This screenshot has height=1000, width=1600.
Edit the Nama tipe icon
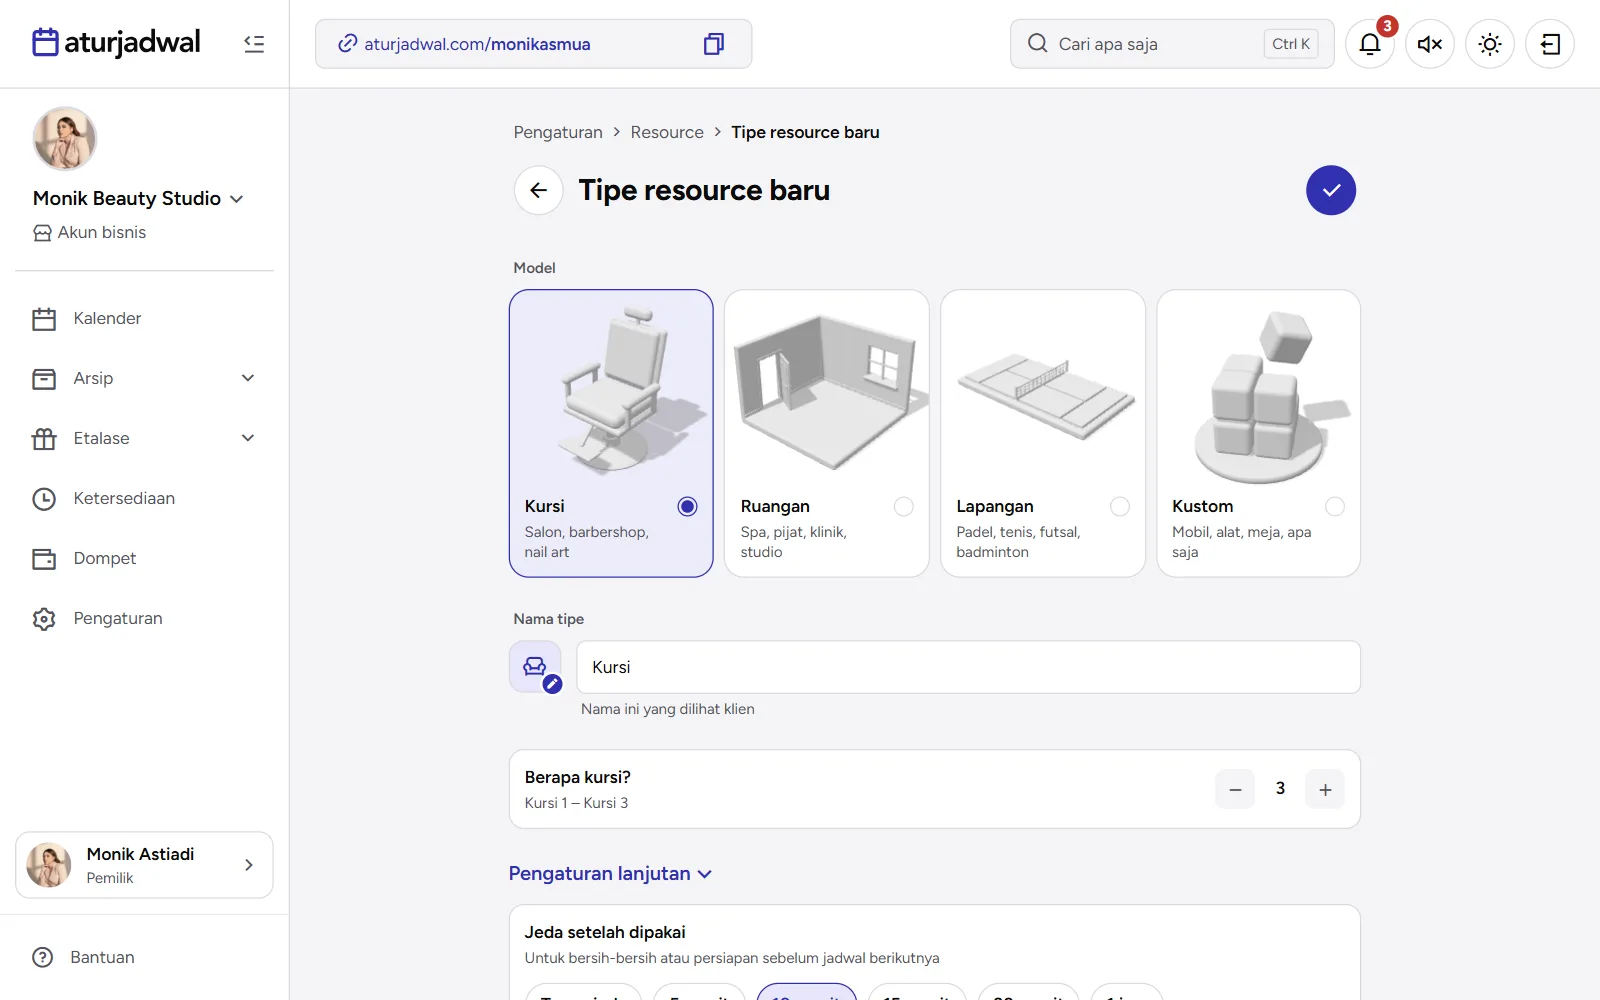(536, 667)
